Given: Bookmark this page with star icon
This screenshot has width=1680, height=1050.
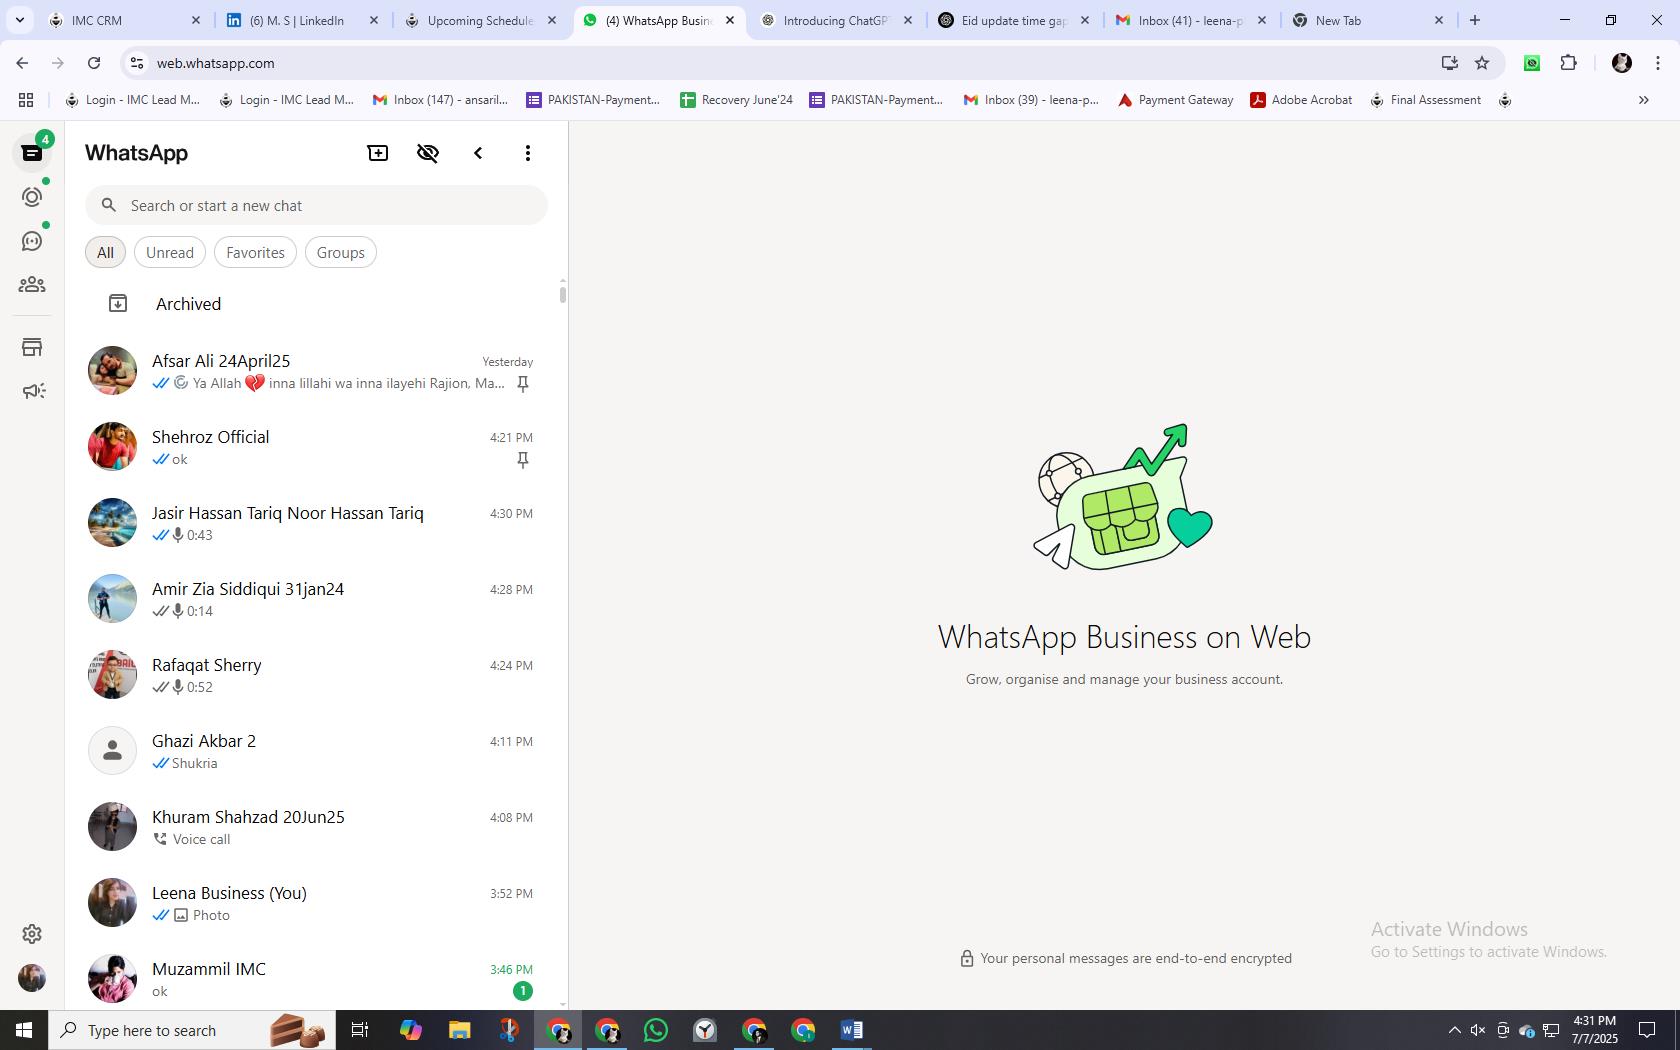Looking at the screenshot, I should pyautogui.click(x=1482, y=63).
